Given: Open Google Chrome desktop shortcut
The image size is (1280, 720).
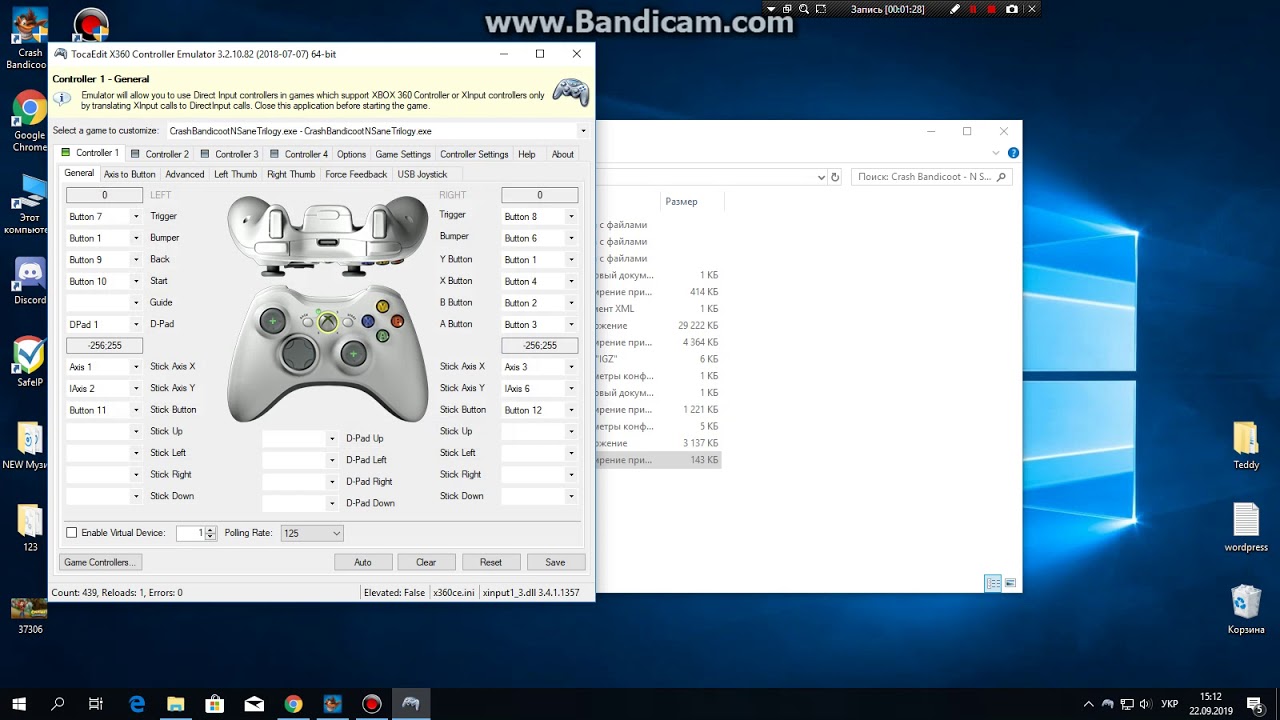Looking at the screenshot, I should click(29, 122).
